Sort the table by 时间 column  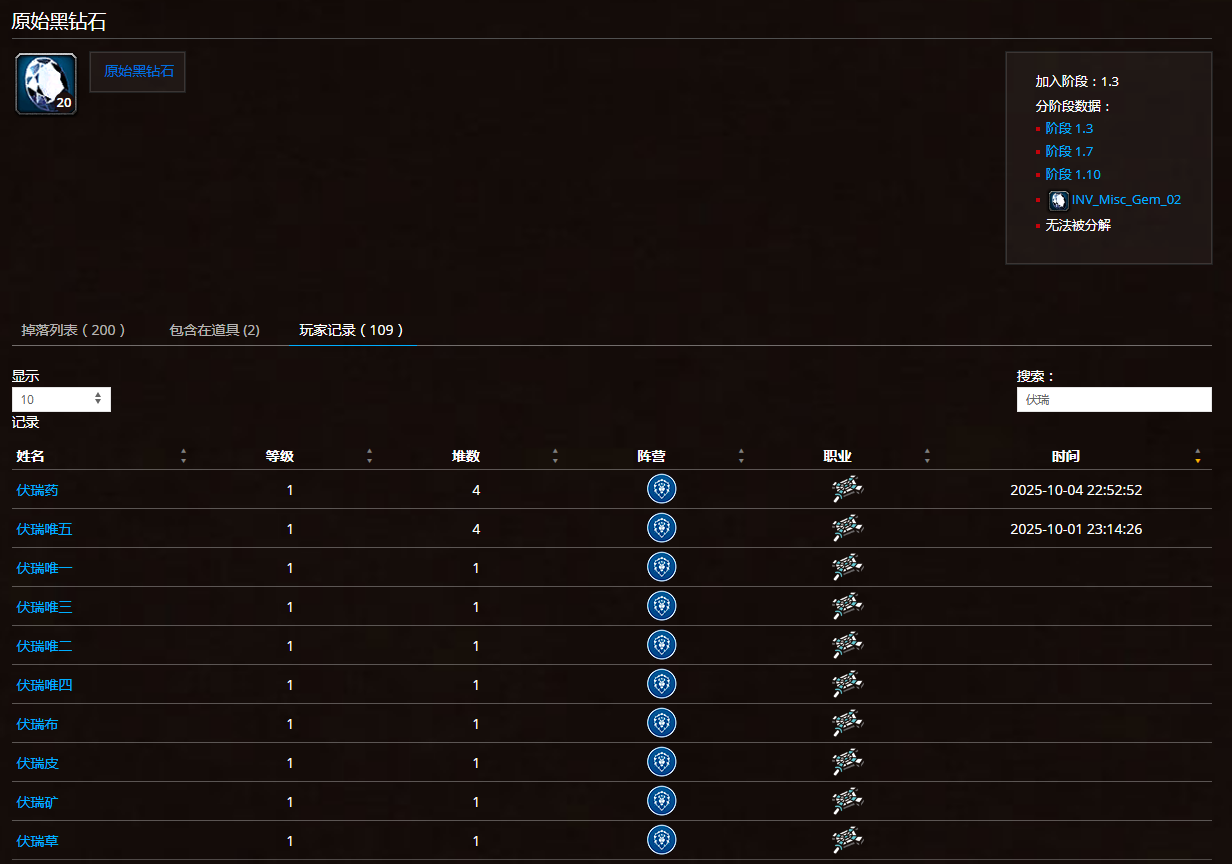(x=1066, y=456)
